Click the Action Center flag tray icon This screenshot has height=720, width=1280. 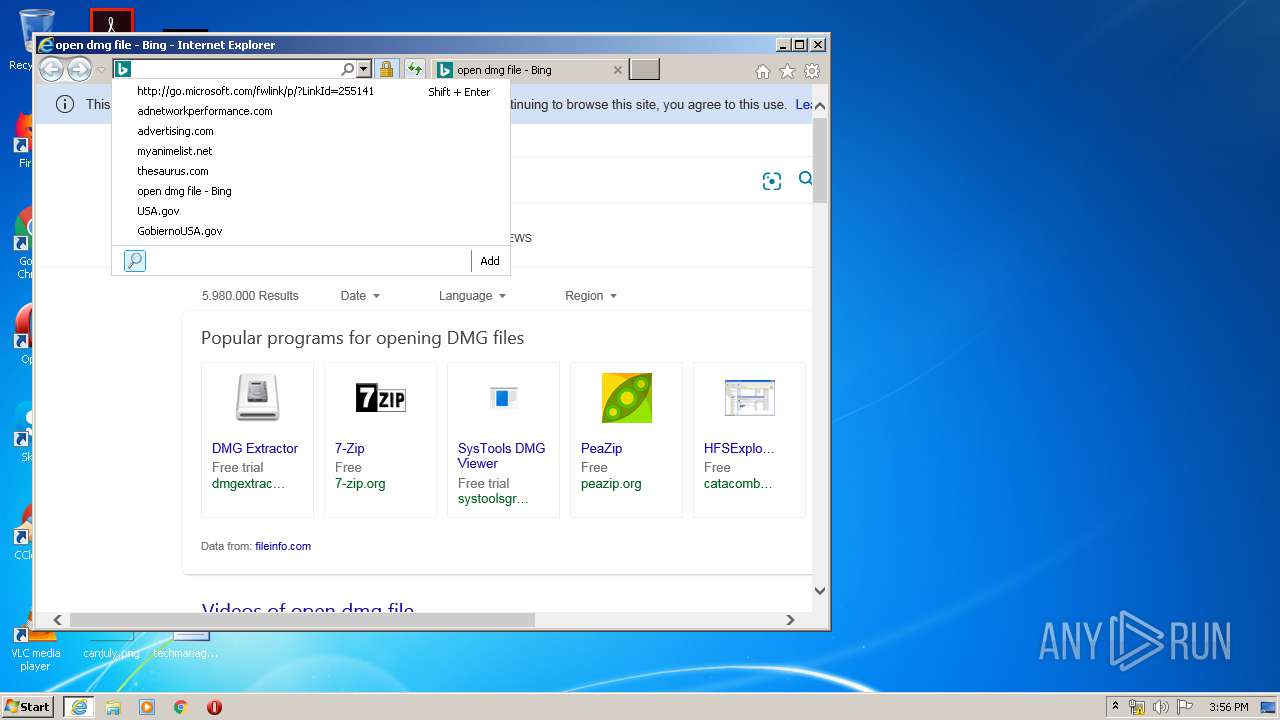tap(1185, 707)
